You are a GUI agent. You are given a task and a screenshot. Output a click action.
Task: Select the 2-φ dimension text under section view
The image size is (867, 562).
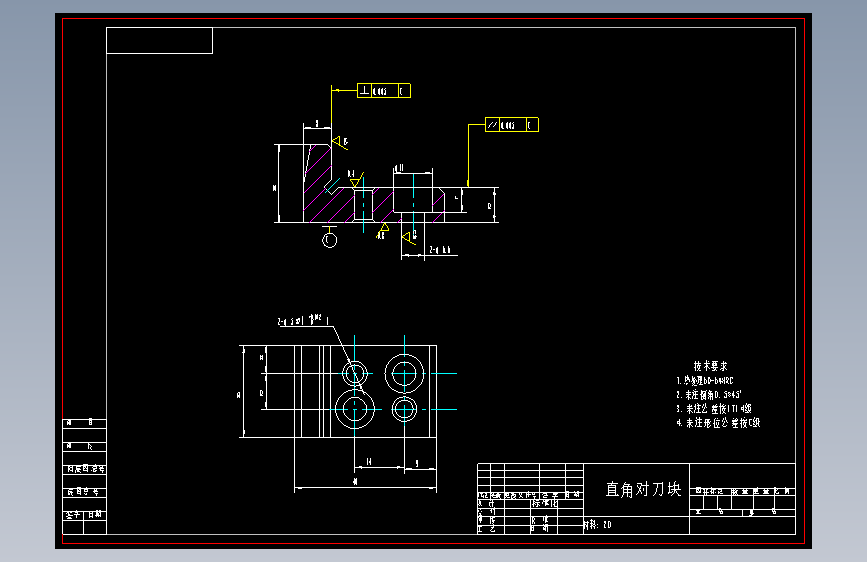tap(440, 250)
